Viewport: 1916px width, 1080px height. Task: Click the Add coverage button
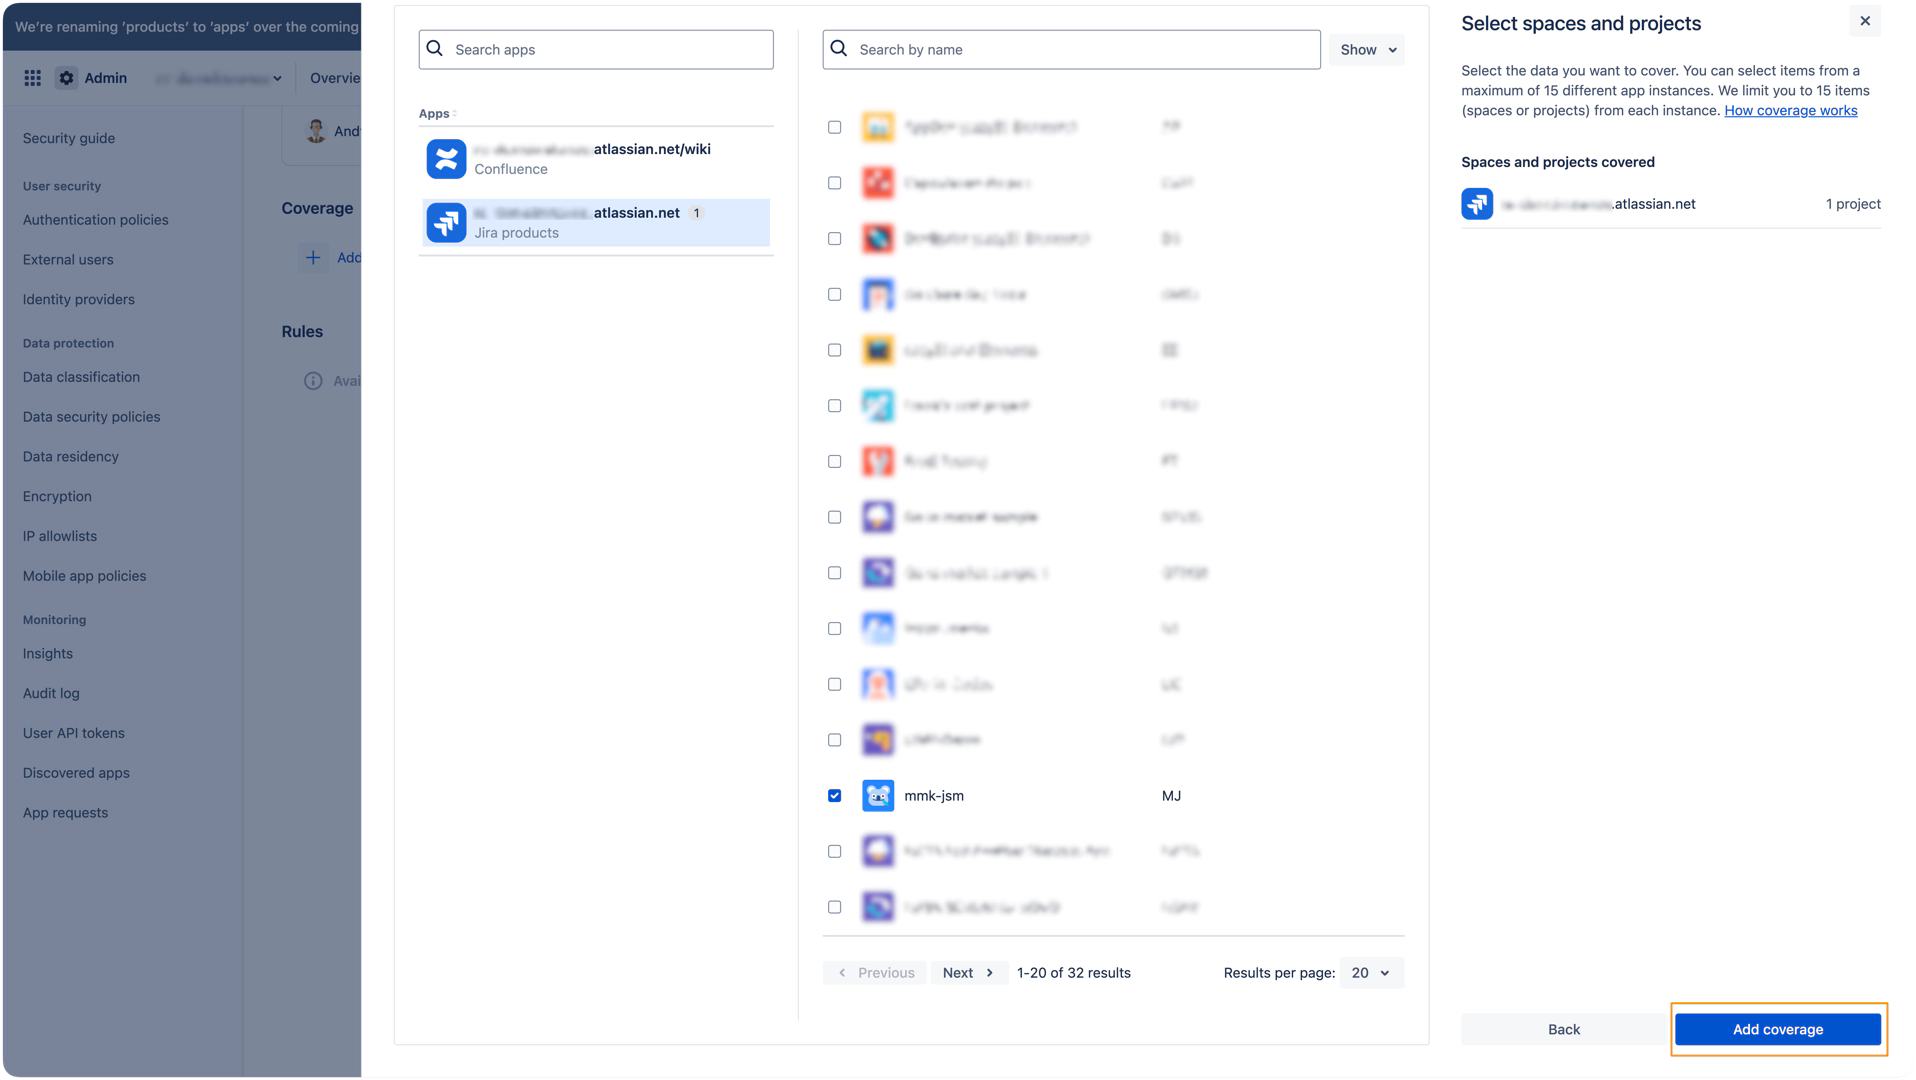(1777, 1029)
